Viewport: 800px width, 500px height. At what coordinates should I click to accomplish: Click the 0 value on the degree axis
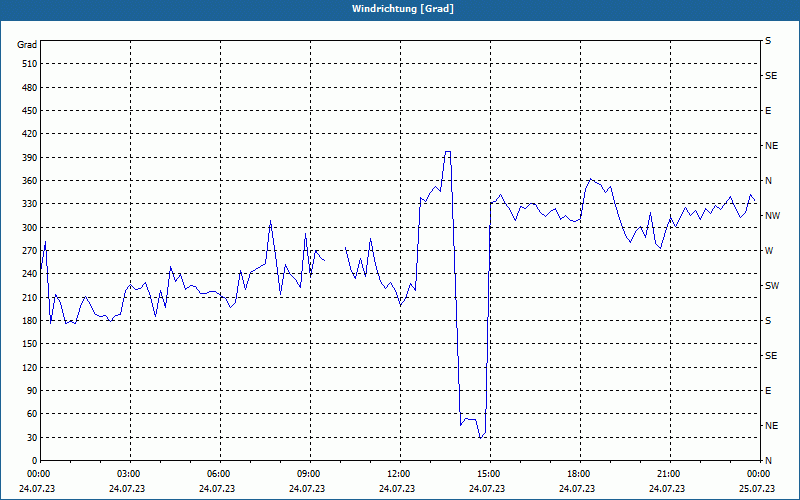point(34,461)
